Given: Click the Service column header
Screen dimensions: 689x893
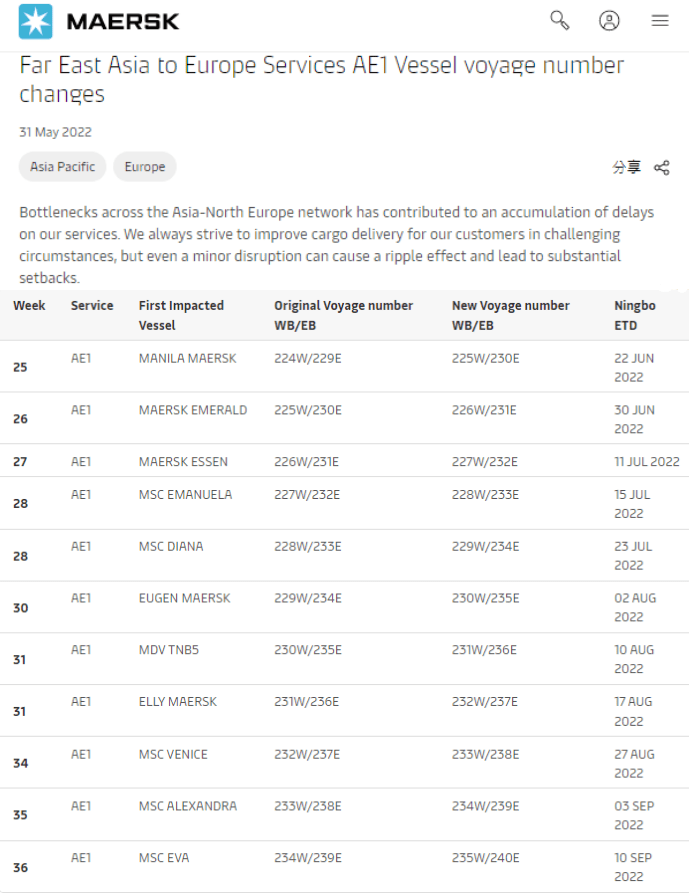Looking at the screenshot, I should coord(92,306).
